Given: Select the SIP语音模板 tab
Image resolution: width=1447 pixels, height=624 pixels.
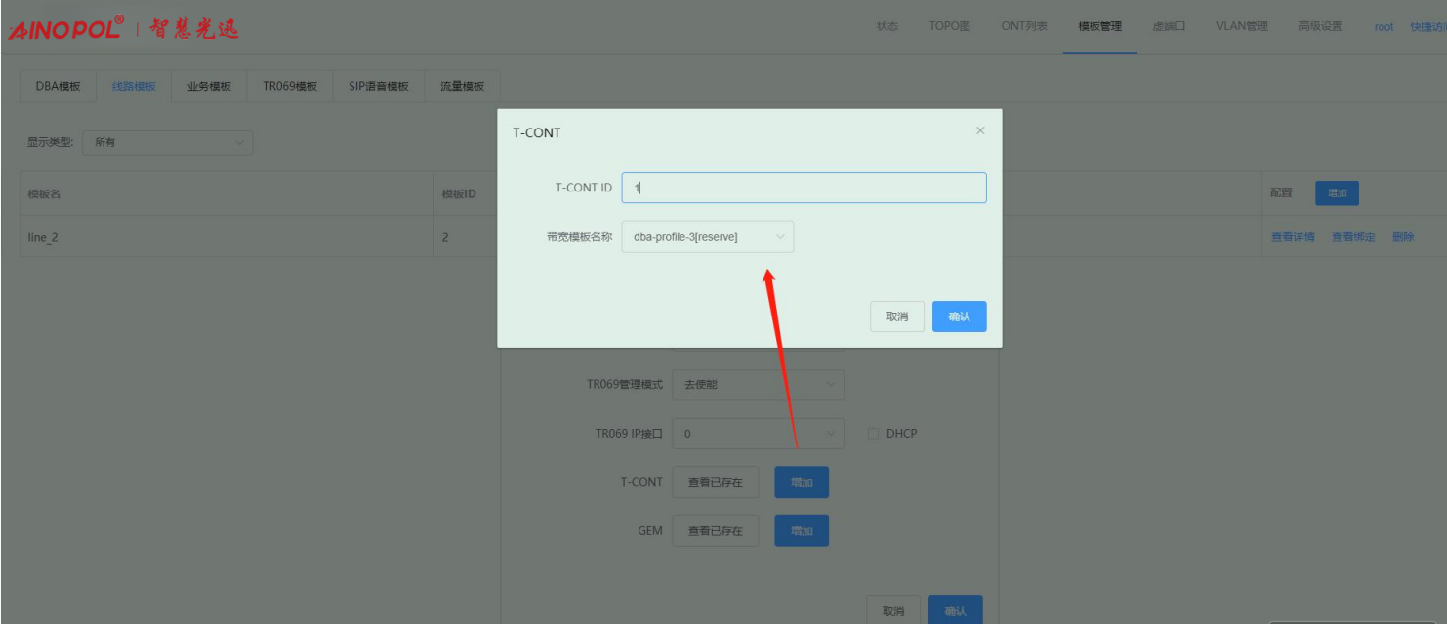Looking at the screenshot, I should pyautogui.click(x=378, y=87).
